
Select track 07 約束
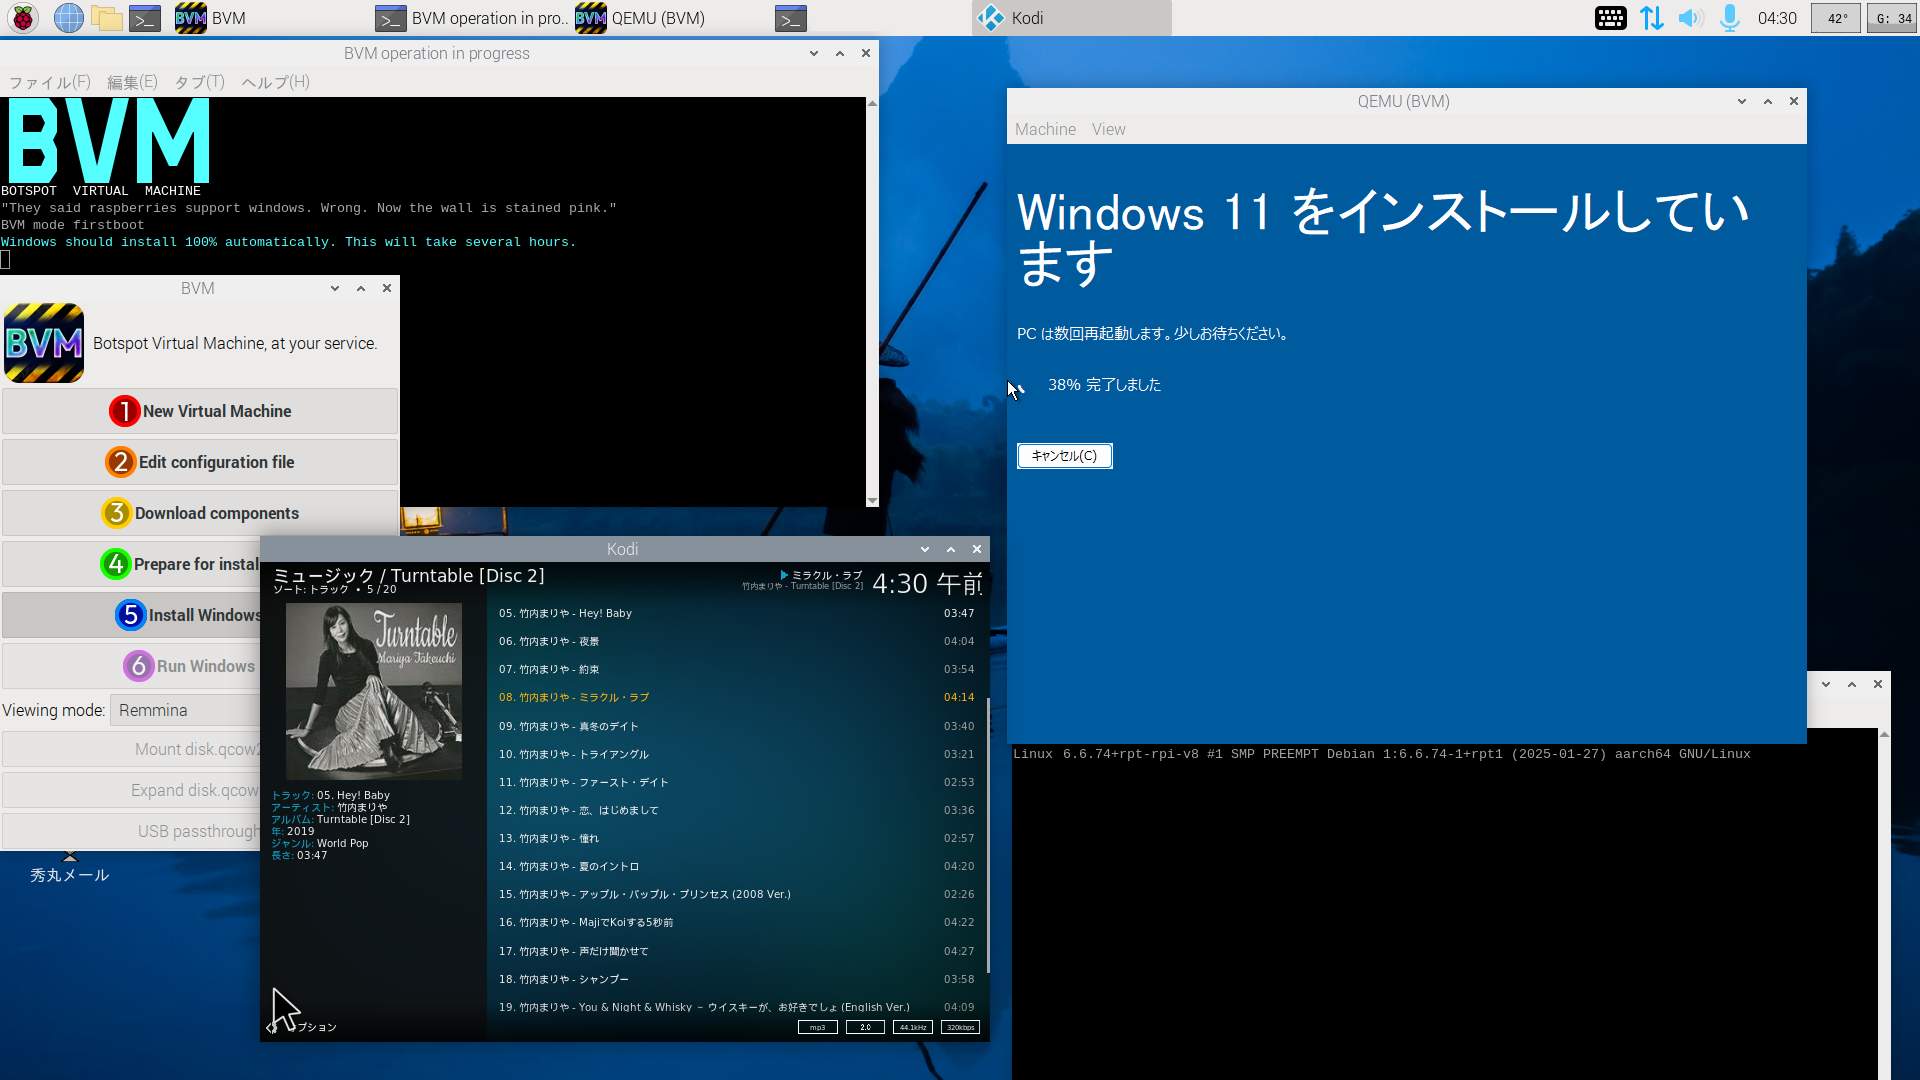737,669
